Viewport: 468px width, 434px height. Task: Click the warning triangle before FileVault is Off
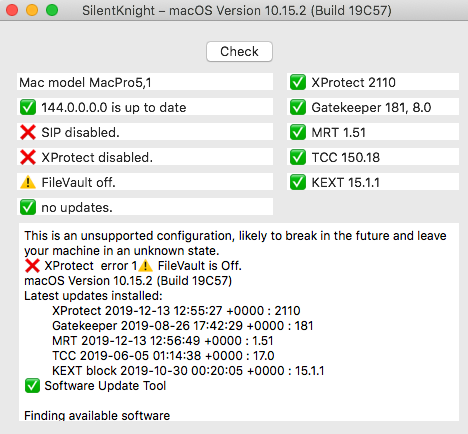pyautogui.click(x=145, y=266)
